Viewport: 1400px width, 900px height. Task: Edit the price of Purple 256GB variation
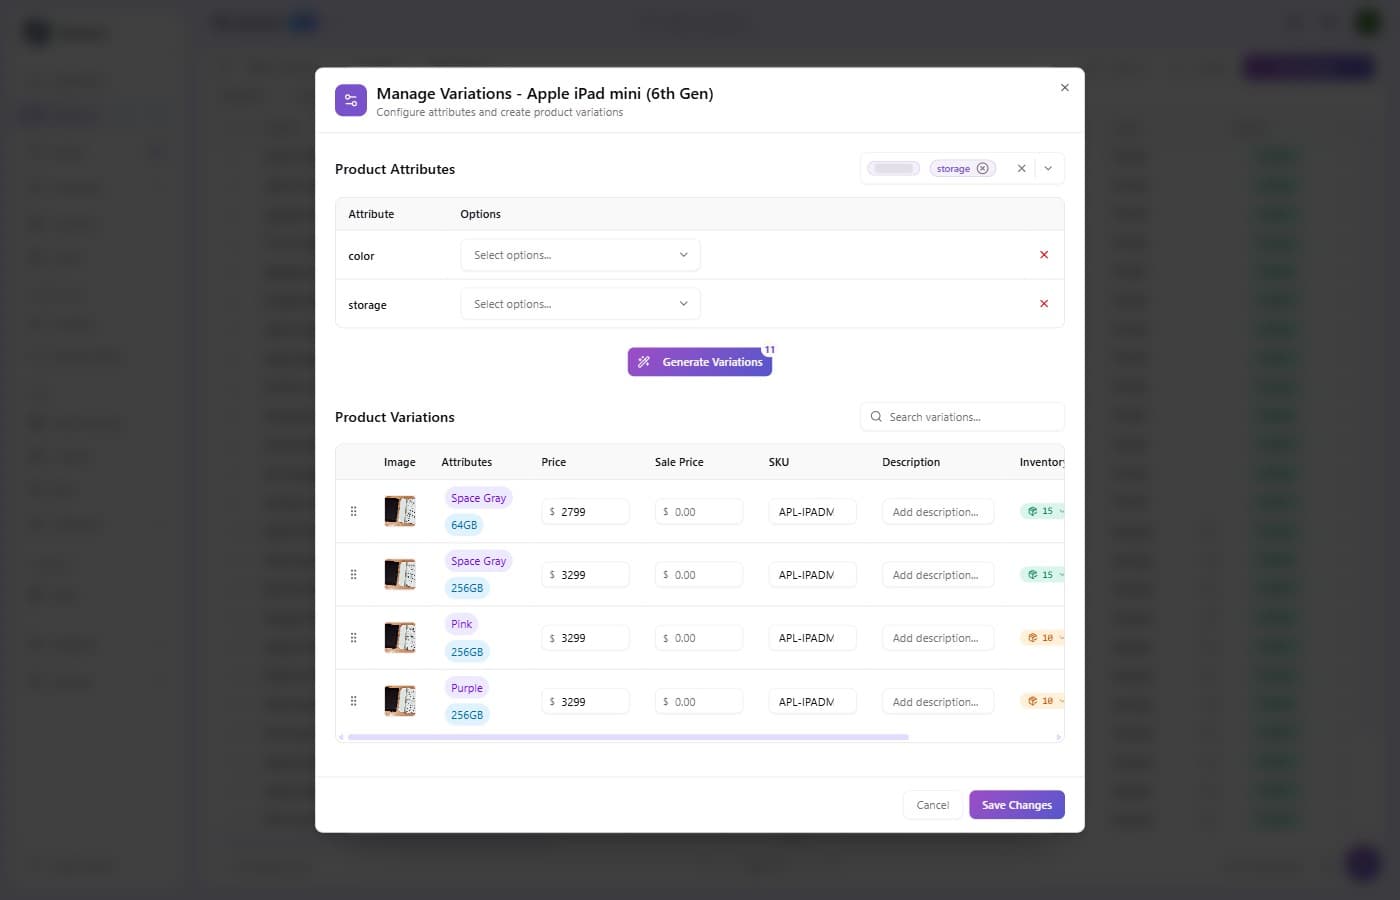point(586,702)
